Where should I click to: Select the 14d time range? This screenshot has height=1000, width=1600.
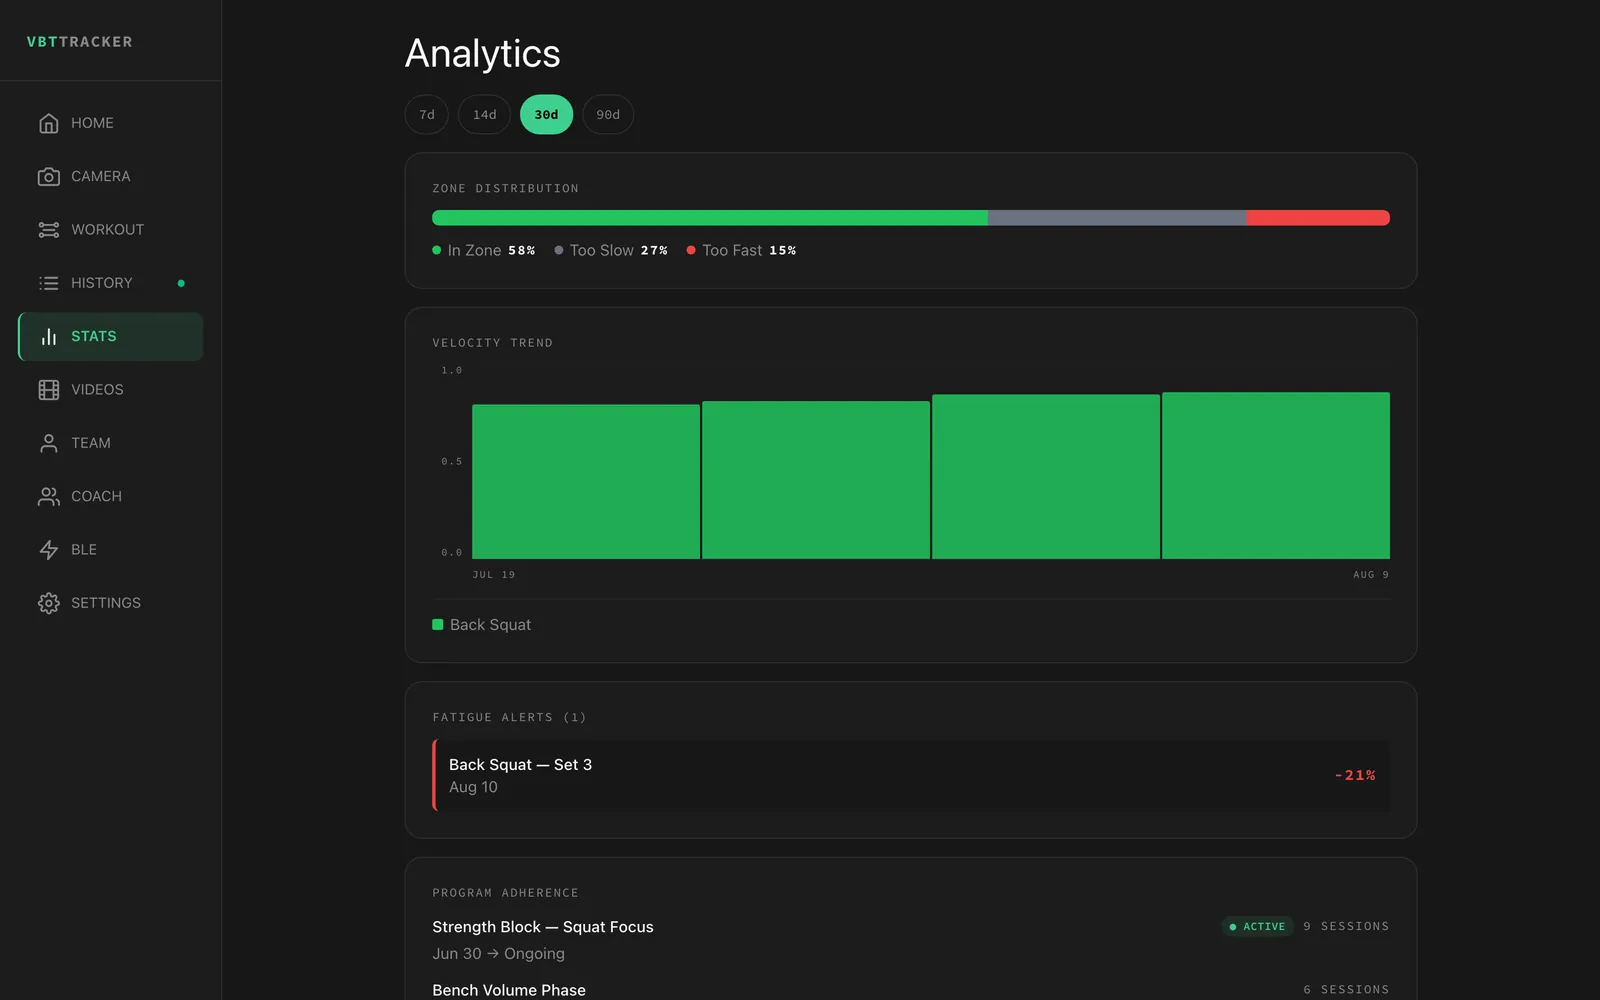pyautogui.click(x=484, y=115)
